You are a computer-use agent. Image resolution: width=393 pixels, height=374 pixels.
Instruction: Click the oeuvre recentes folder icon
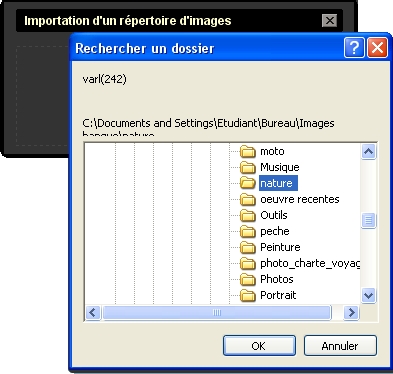pyautogui.click(x=248, y=199)
